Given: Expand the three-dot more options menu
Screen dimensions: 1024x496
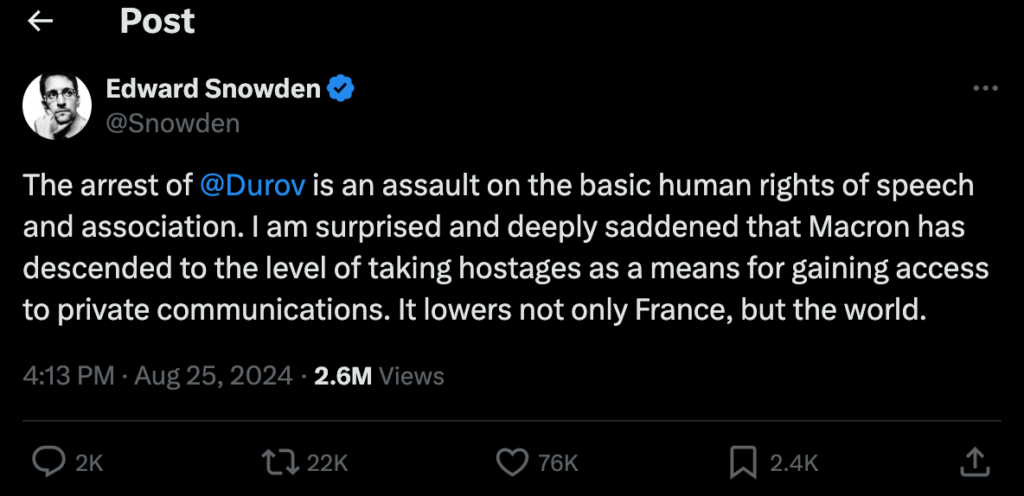Looking at the screenshot, I should (x=985, y=89).
